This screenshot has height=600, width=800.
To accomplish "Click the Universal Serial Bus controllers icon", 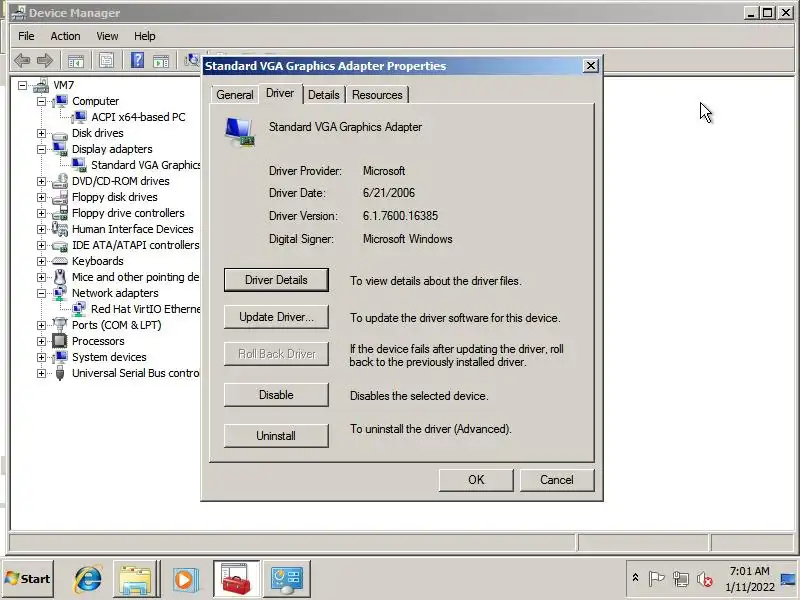I will click(60, 373).
